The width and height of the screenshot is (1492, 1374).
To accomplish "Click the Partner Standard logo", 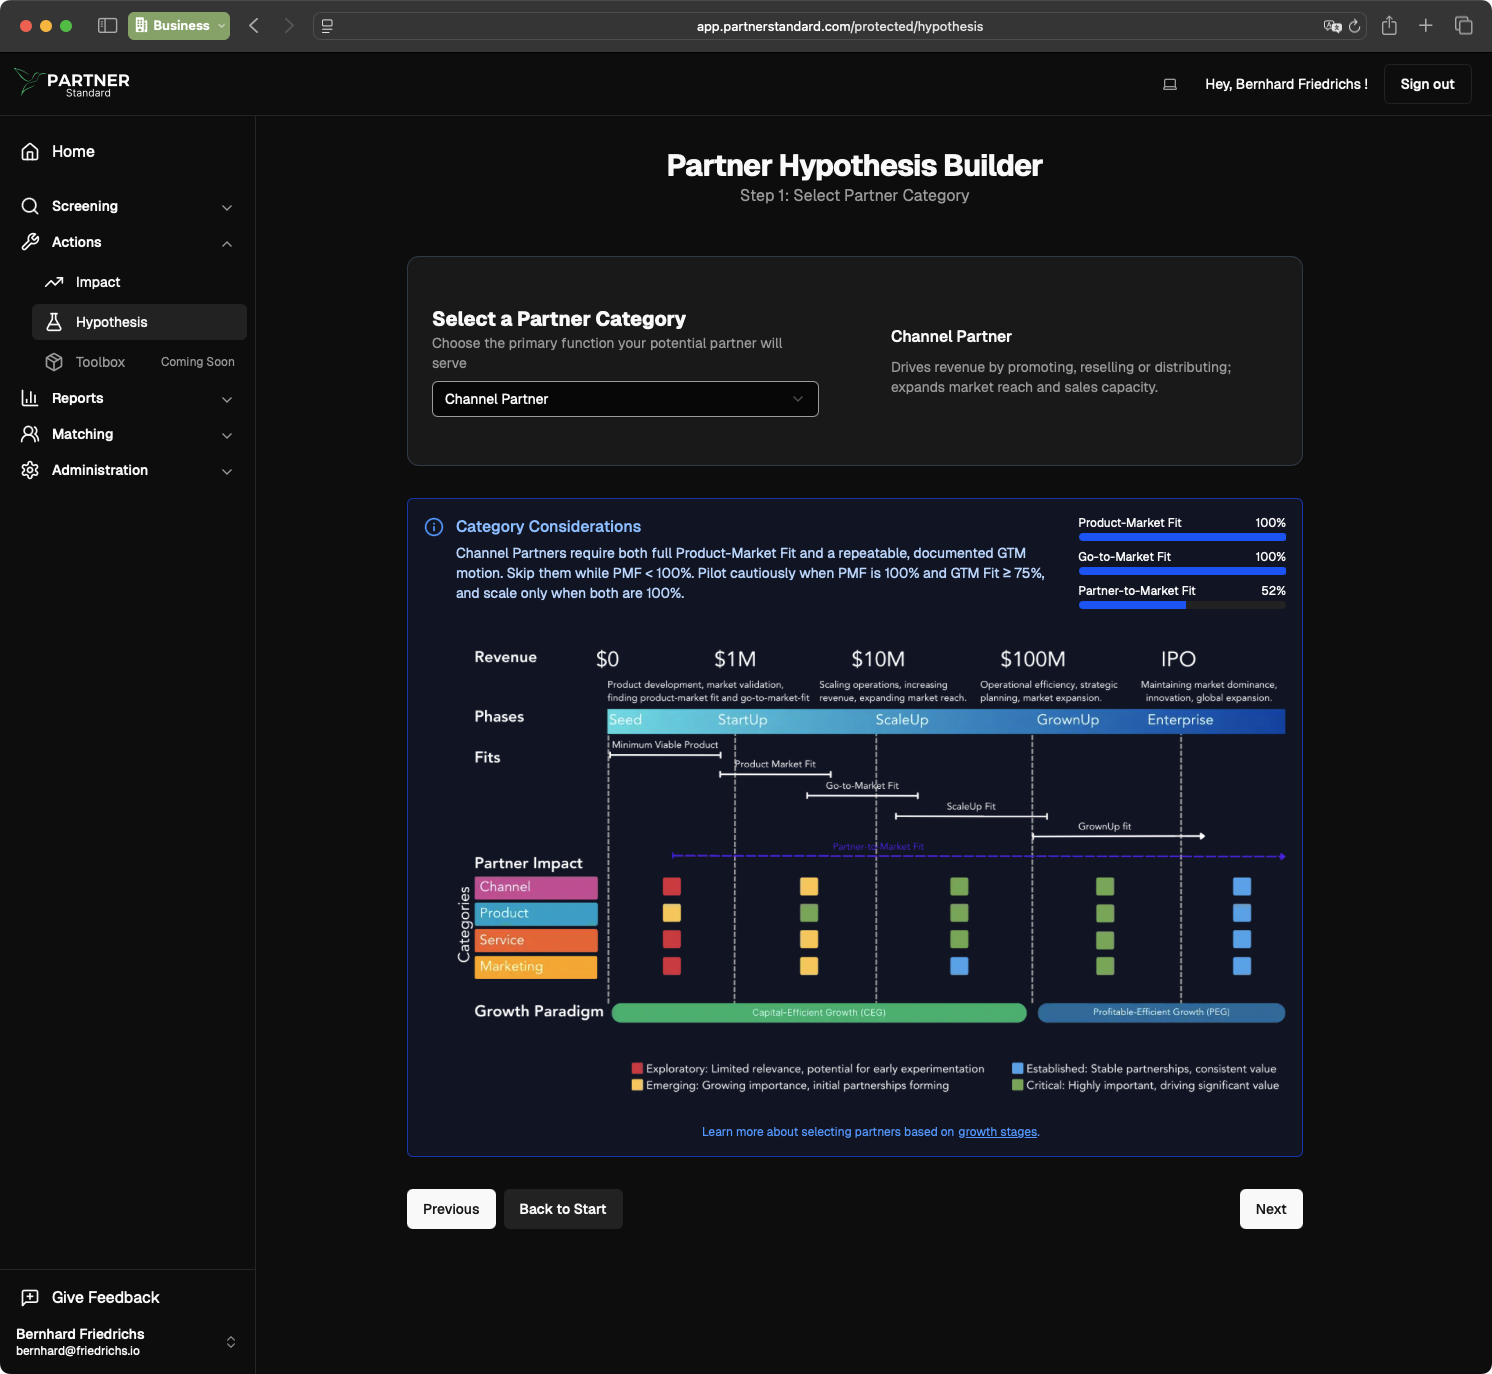I will pos(72,83).
